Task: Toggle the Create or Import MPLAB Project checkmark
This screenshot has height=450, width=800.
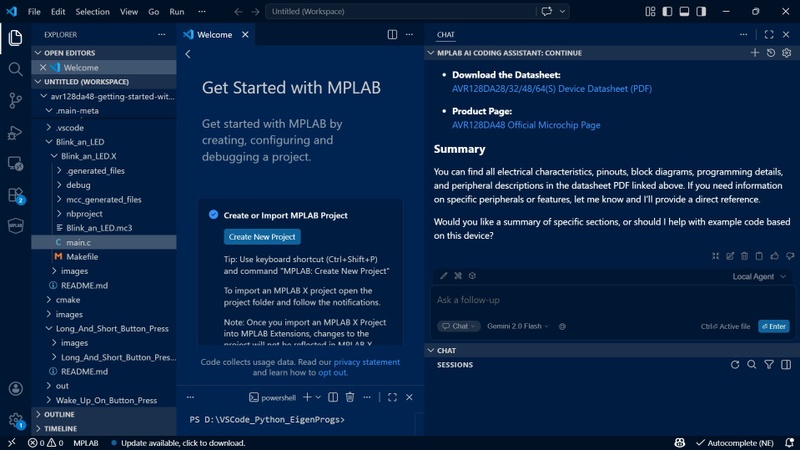Action: pos(213,215)
